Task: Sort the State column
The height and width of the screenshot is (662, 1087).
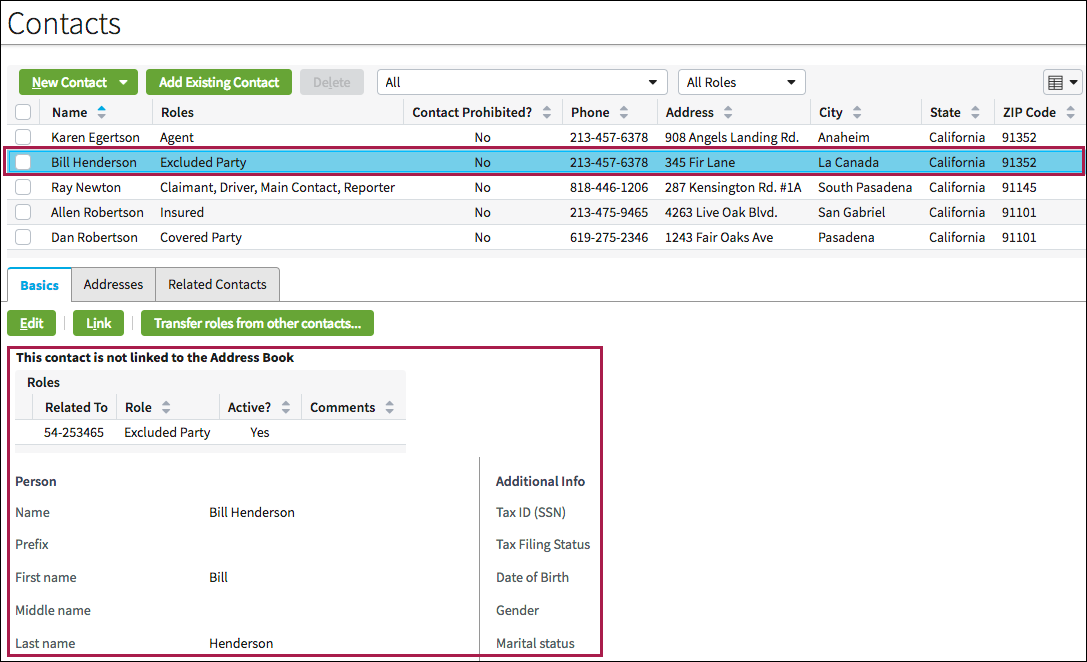Action: [977, 111]
